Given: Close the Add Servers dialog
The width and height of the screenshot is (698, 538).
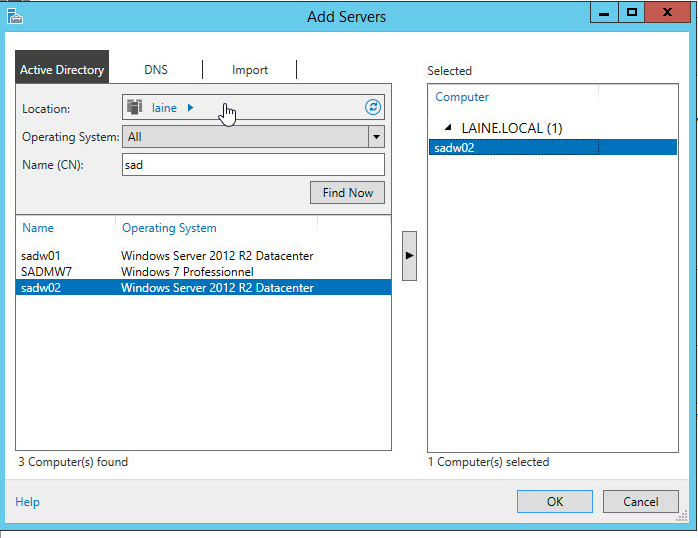Looking at the screenshot, I should click(667, 12).
